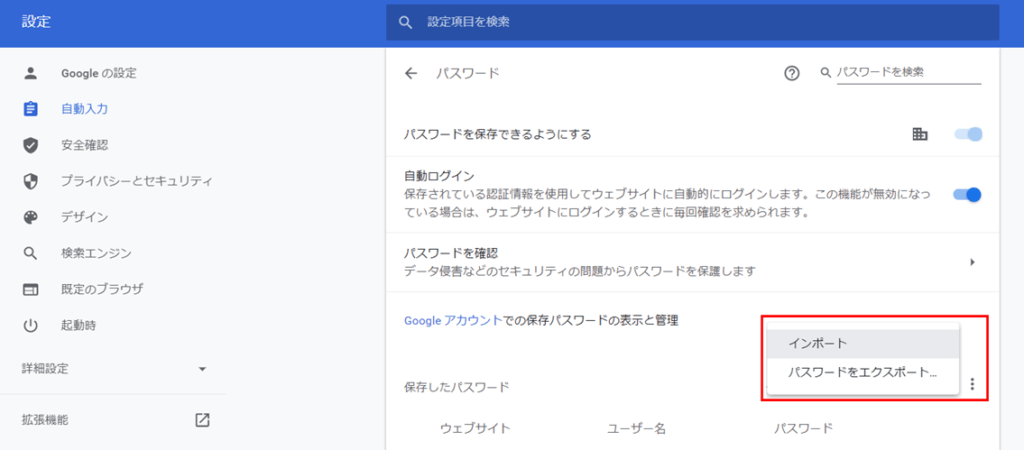Click the browser window icon for 既定のブラウザ
This screenshot has width=1024, height=450.
(x=31, y=289)
